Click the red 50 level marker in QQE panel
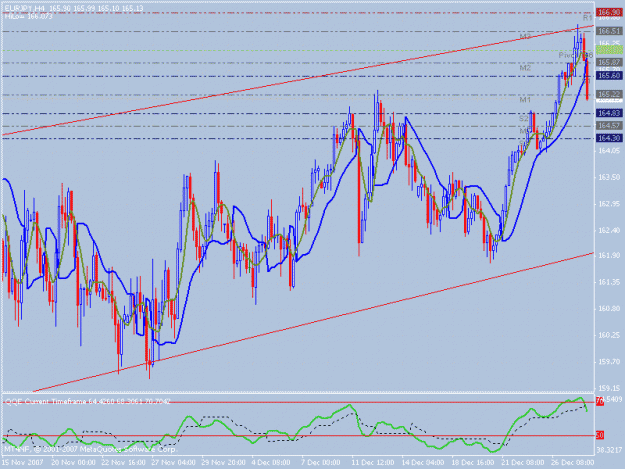This screenshot has height=469, width=625. click(x=599, y=436)
